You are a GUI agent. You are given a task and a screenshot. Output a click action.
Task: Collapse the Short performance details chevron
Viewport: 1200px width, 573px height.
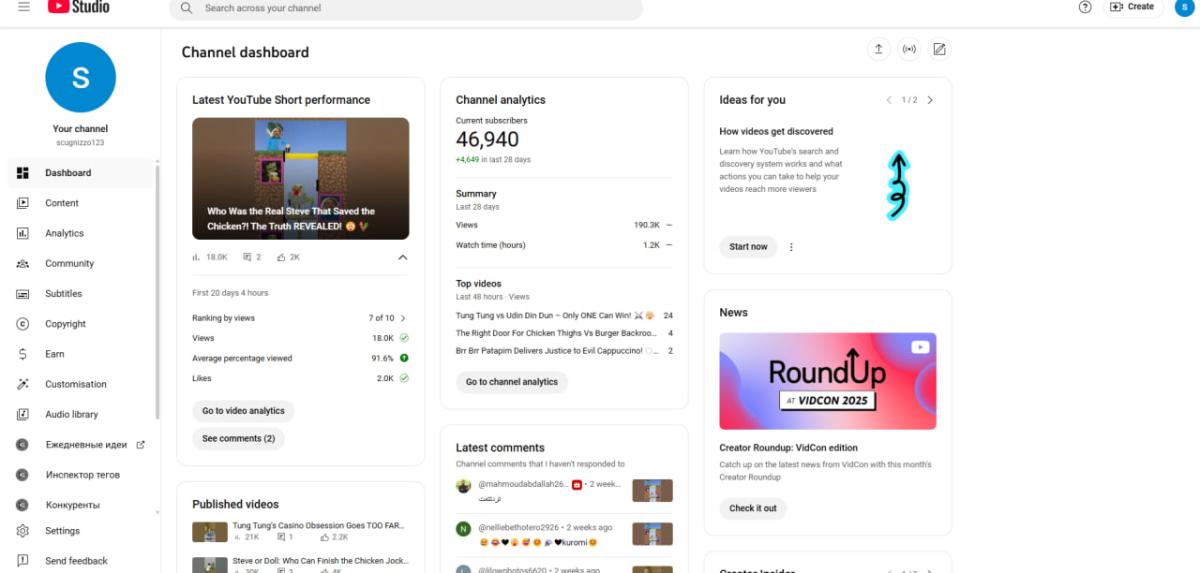pos(402,257)
